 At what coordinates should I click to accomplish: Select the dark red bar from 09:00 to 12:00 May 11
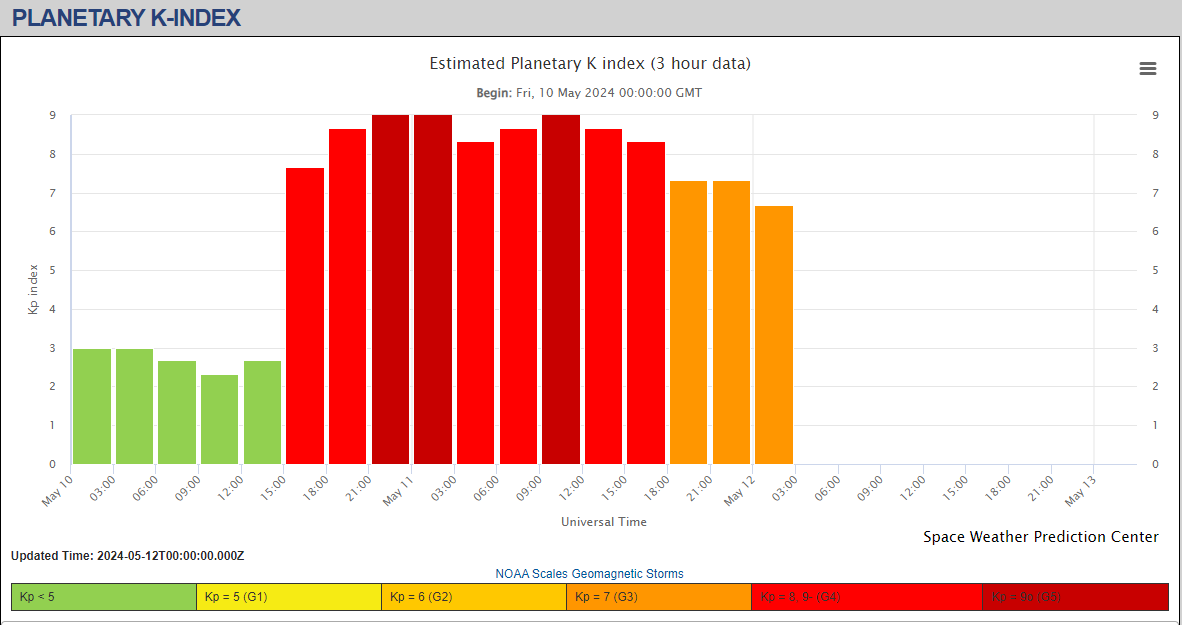561,290
